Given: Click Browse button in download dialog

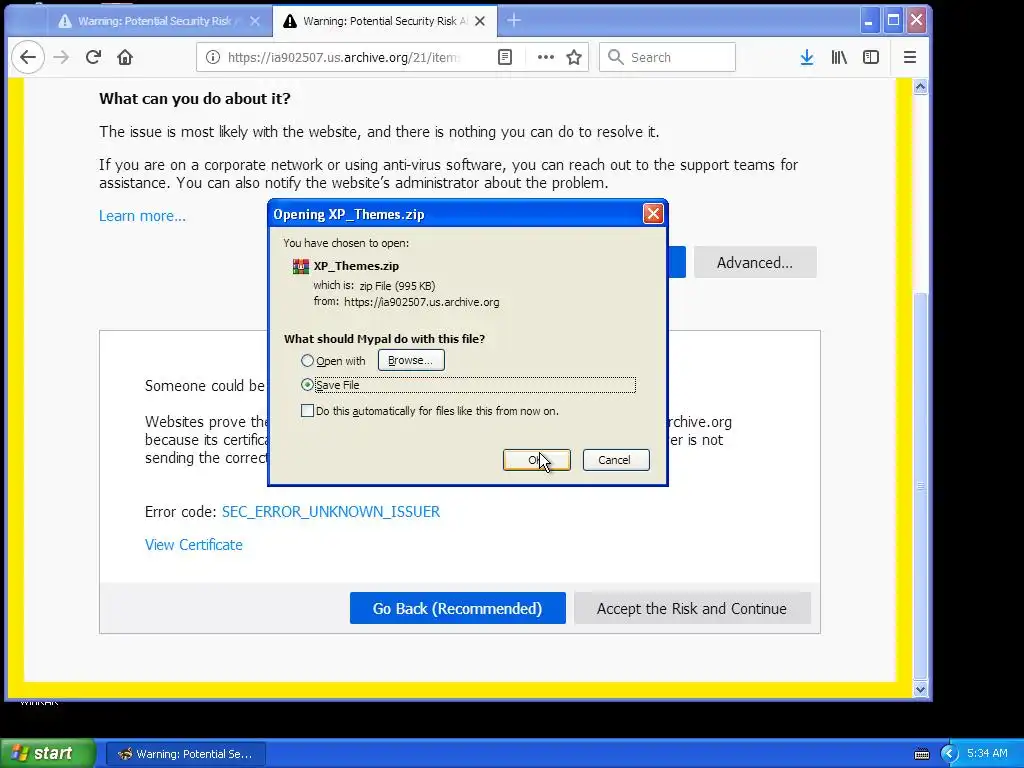Looking at the screenshot, I should pyautogui.click(x=411, y=360).
